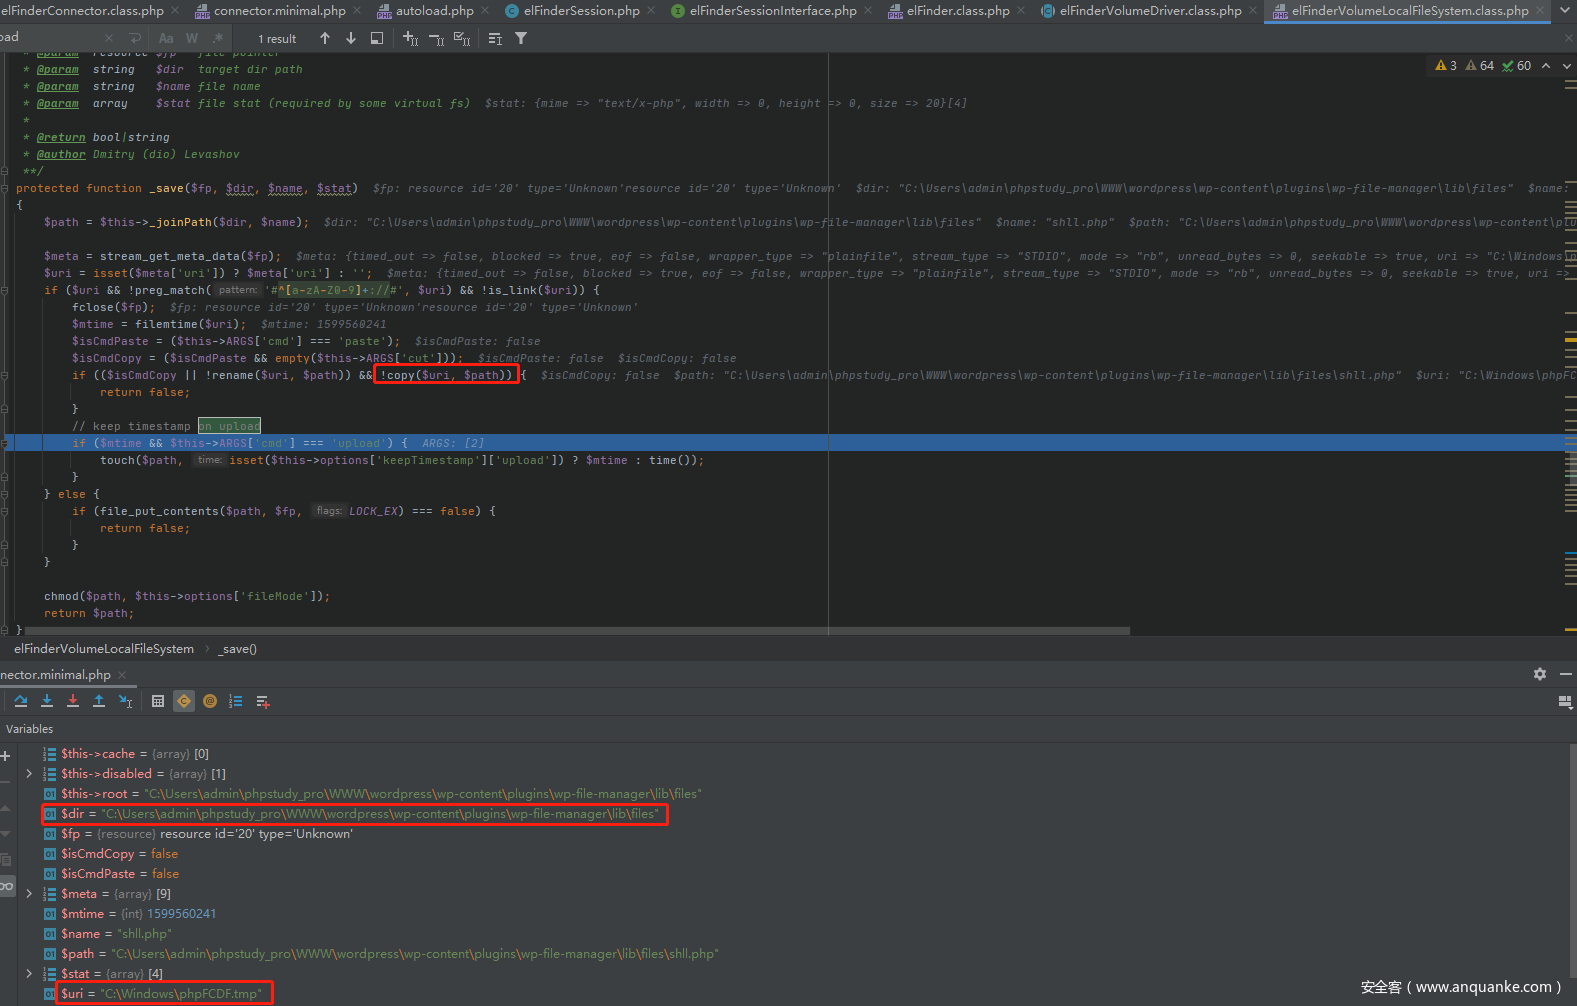1577x1006 pixels.
Task: Expand the $this->disabled array variable
Action: [x=29, y=773]
